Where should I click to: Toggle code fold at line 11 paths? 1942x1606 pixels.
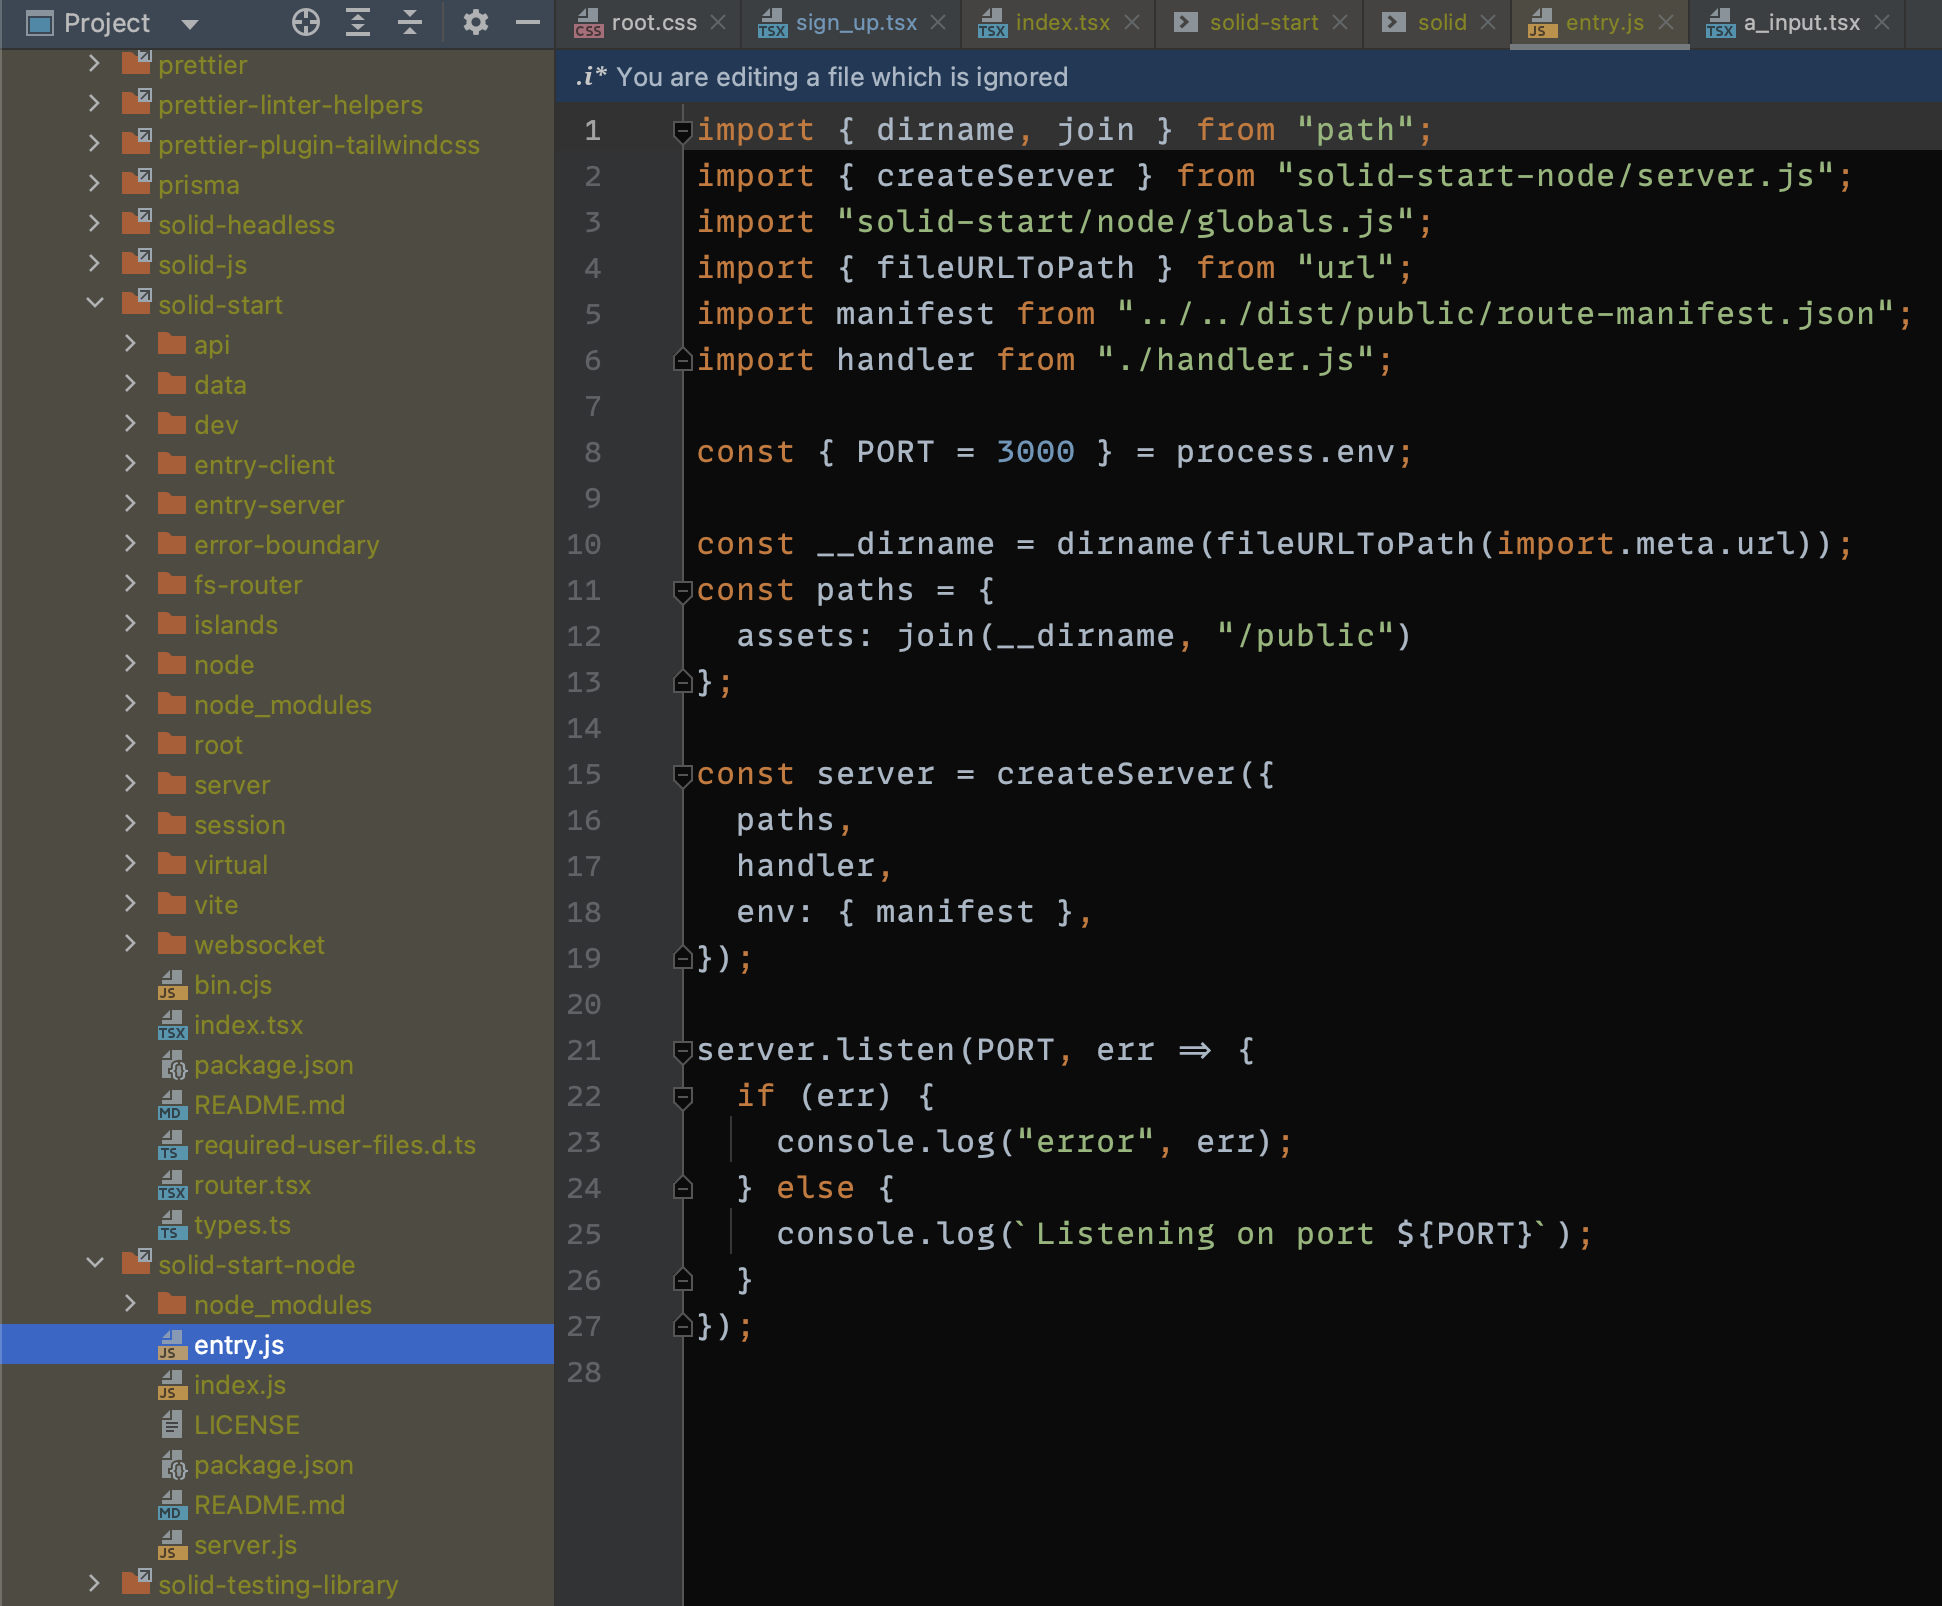click(683, 591)
